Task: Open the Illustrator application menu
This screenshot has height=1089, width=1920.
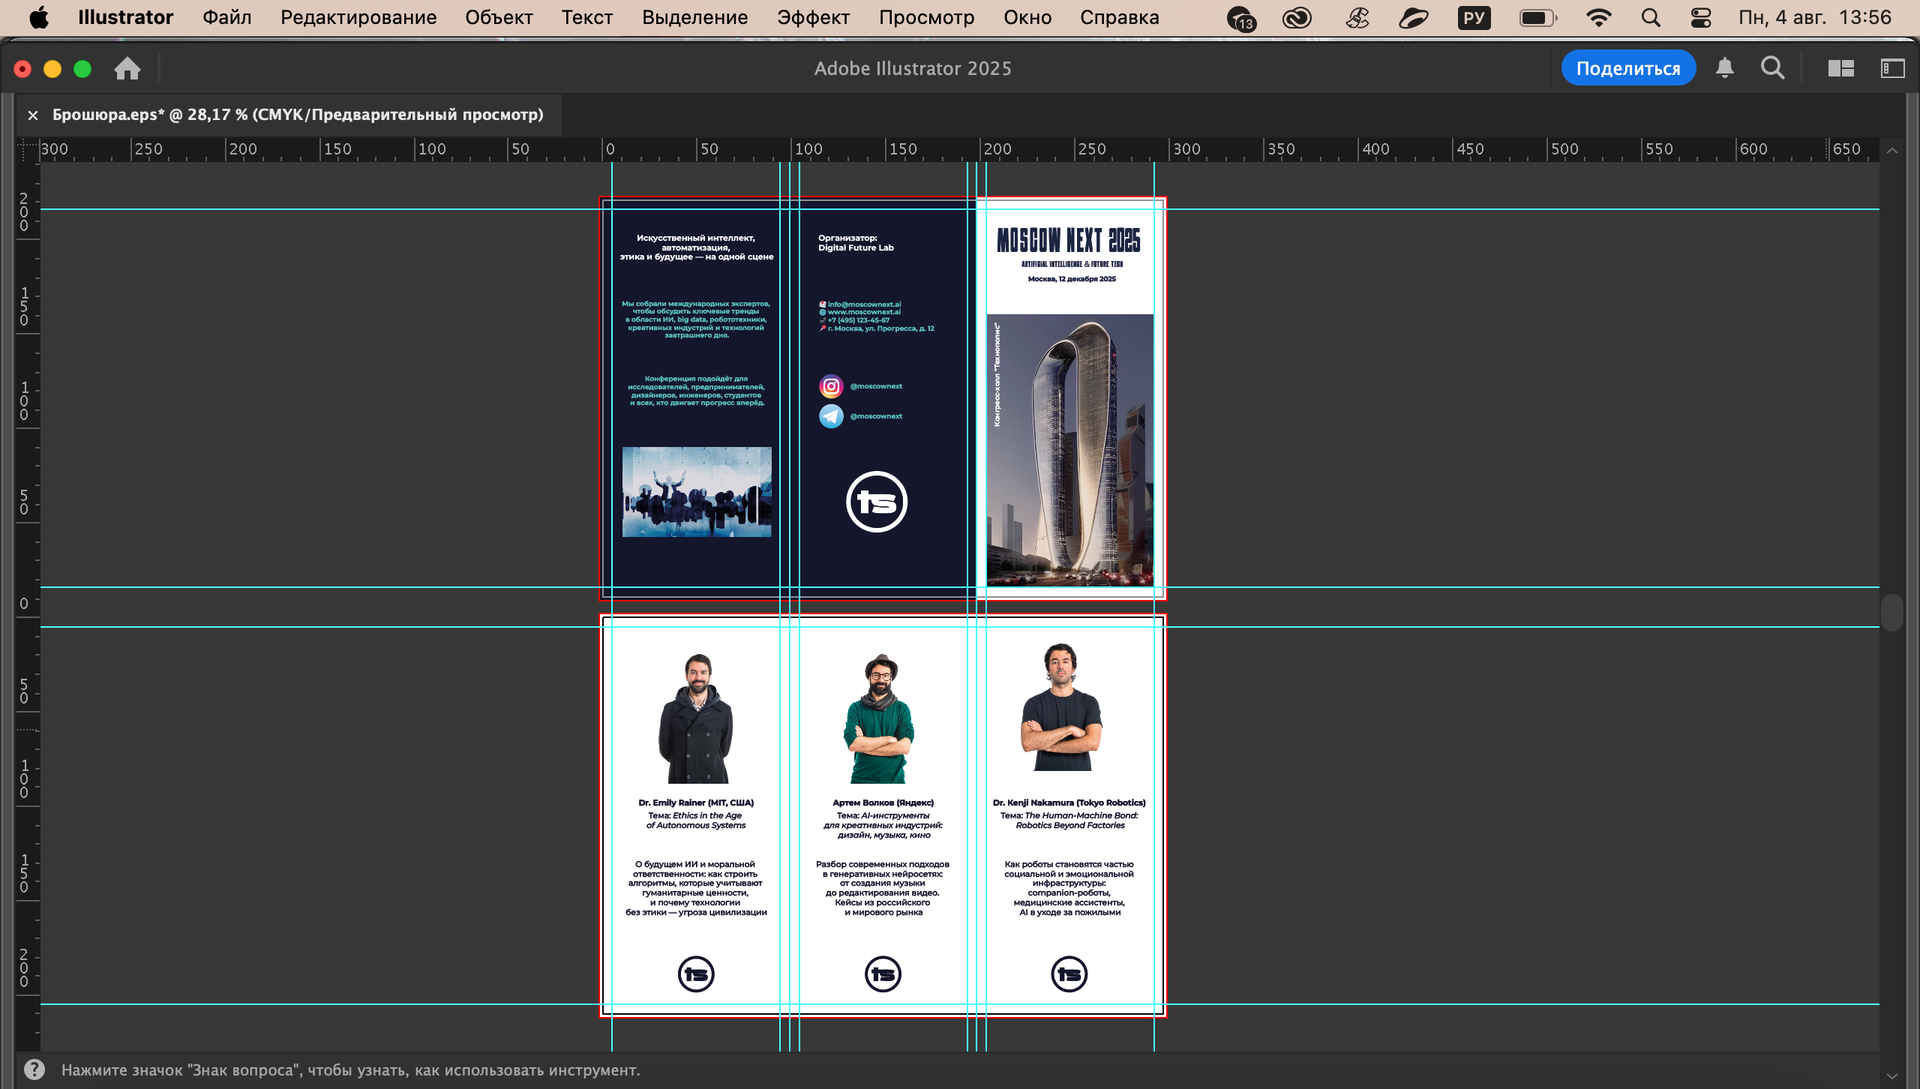Action: [125, 17]
